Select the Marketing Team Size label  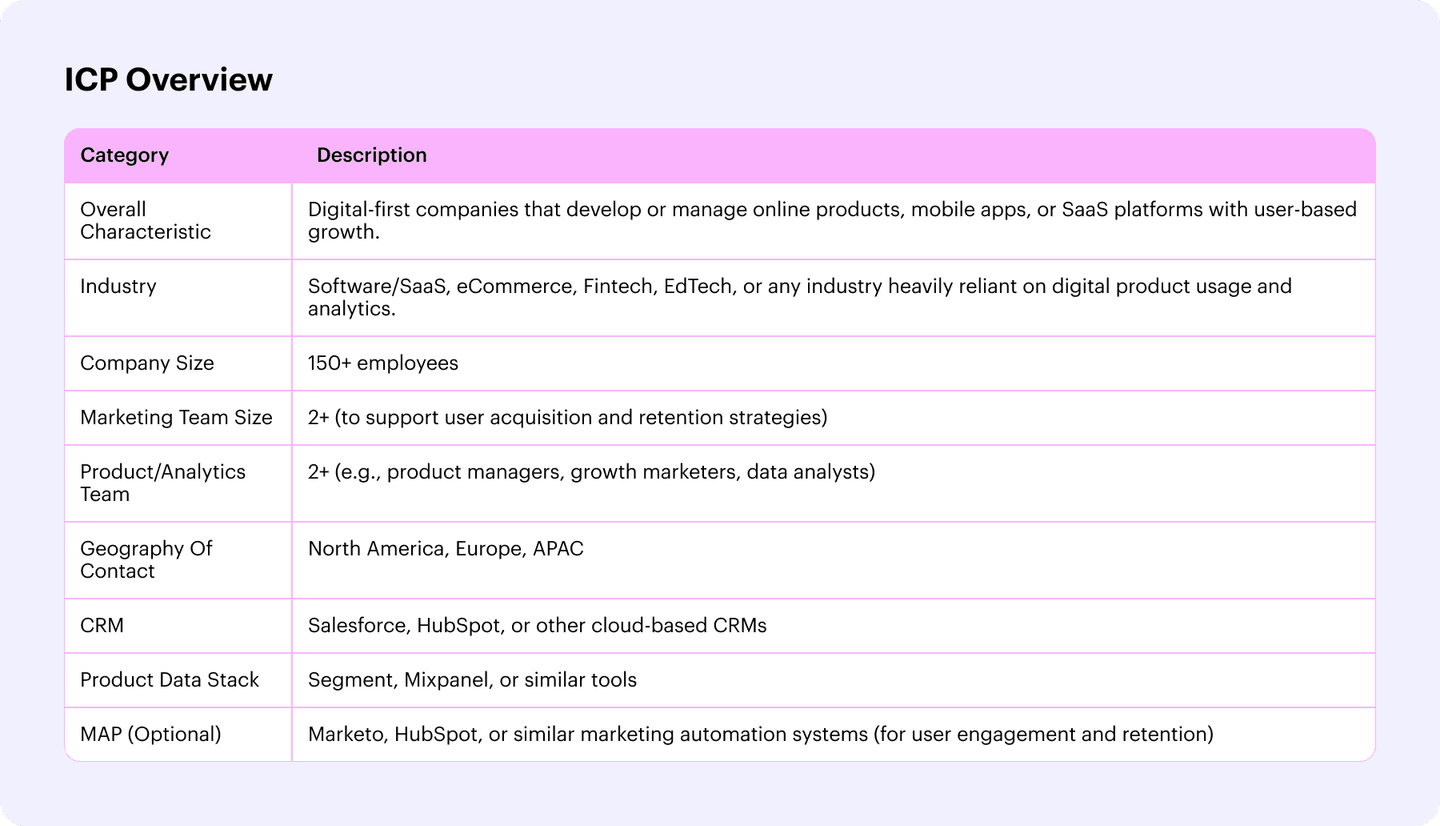(176, 417)
